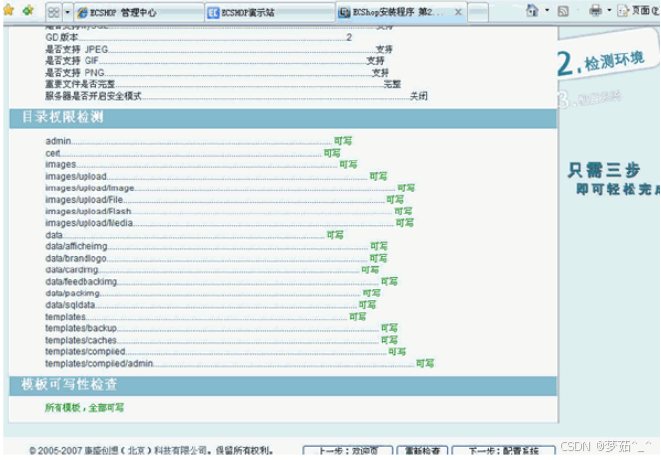Click templates/compiled/admin directory name
This screenshot has width=661, height=460.
[x=99, y=363]
